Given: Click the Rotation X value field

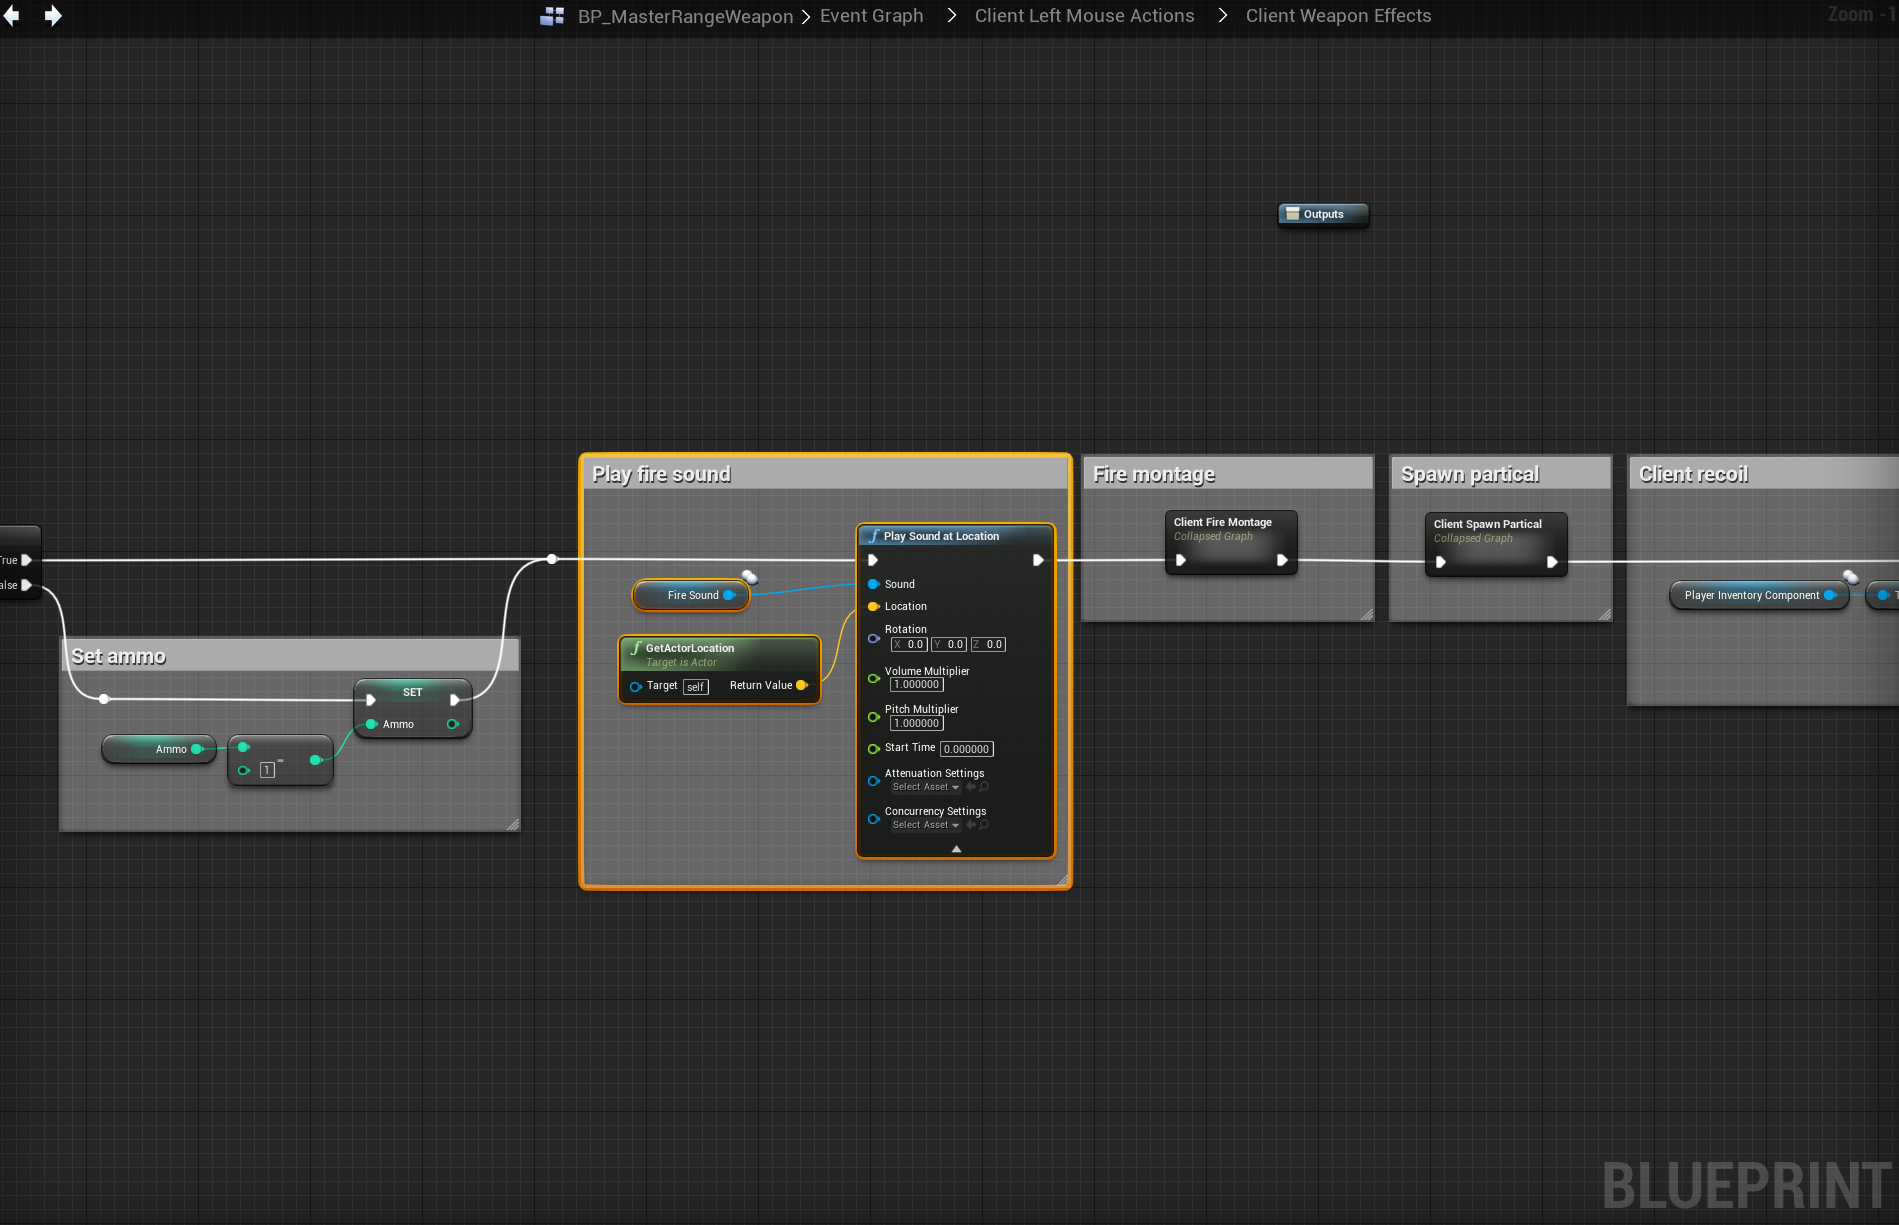Looking at the screenshot, I should click(910, 645).
